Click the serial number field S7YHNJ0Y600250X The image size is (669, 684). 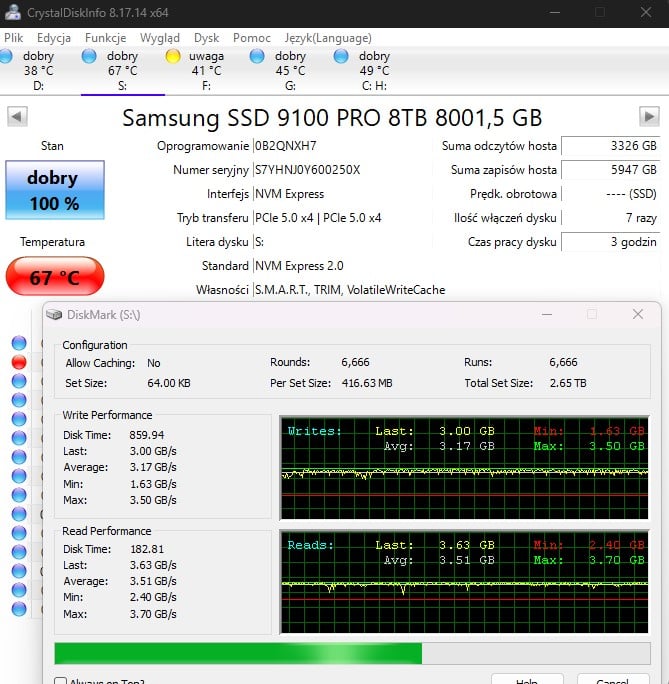tap(306, 170)
